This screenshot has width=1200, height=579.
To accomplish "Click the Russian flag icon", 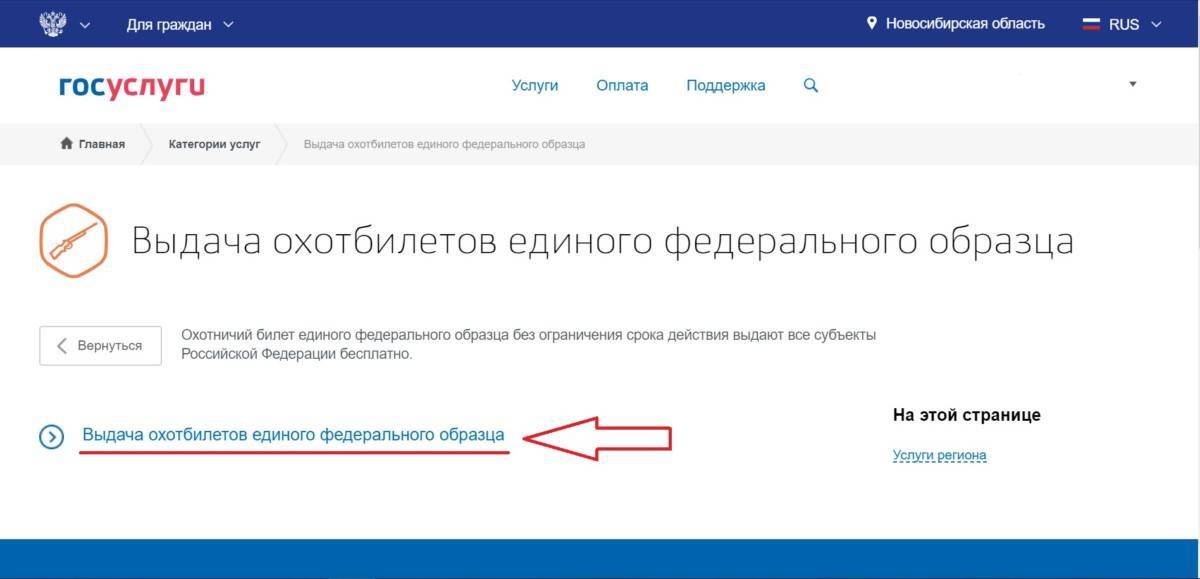I will tap(1091, 24).
